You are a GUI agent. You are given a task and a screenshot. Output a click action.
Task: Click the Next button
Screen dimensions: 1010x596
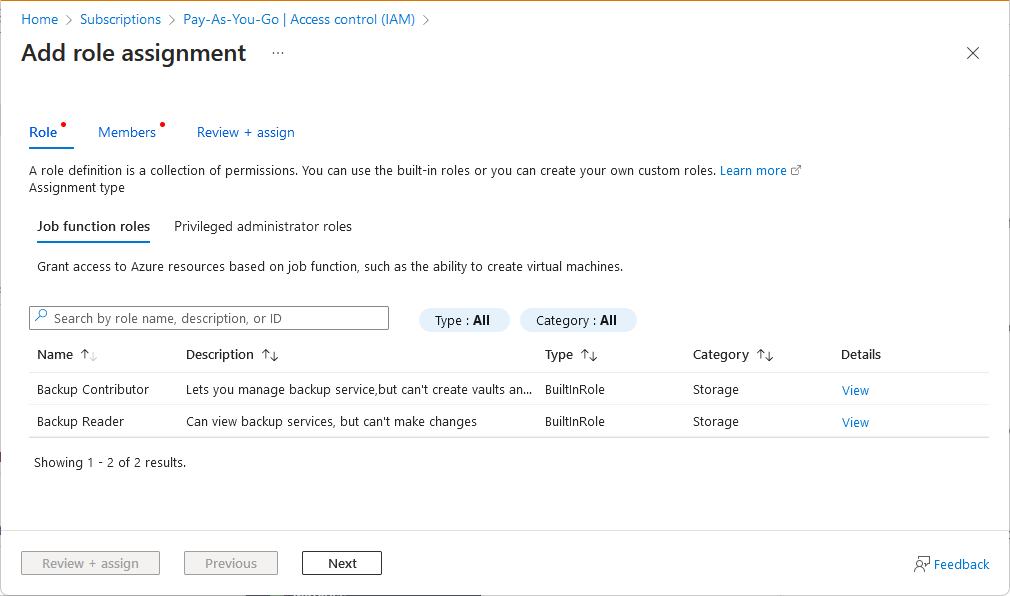pos(342,563)
